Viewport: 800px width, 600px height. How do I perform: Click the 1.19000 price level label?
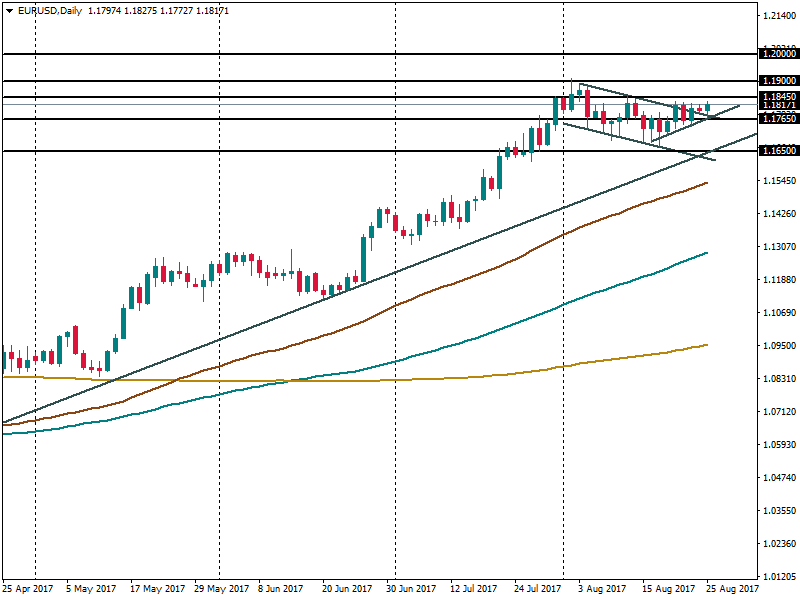point(777,80)
